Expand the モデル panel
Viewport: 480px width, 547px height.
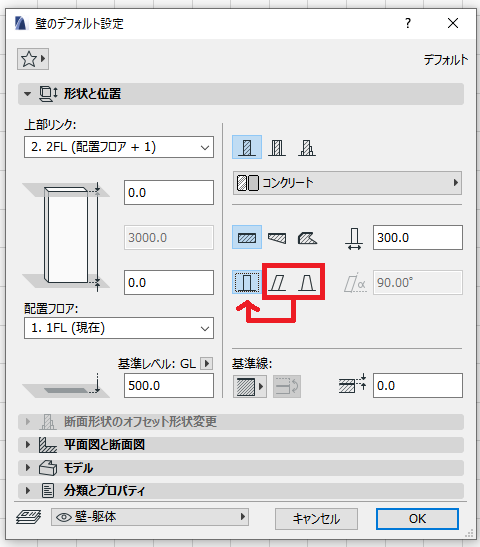[241, 468]
